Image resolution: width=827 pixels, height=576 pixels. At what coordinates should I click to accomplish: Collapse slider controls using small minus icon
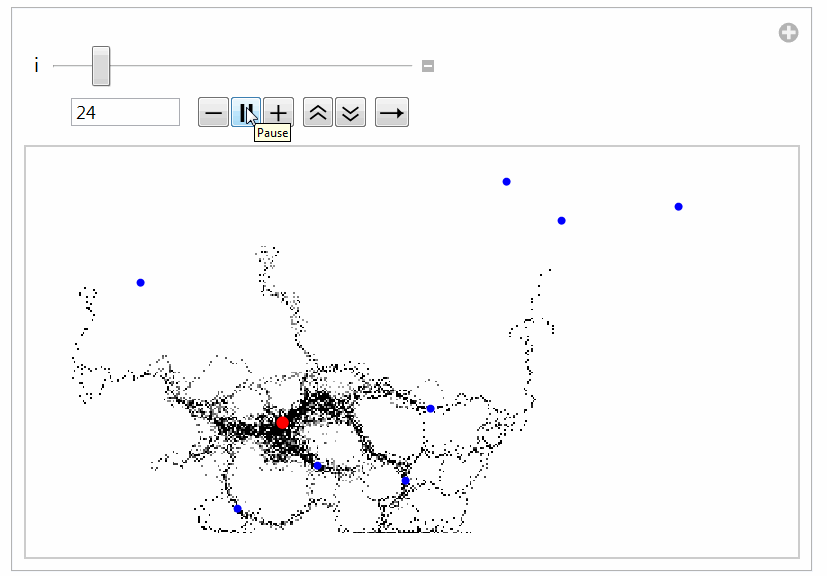click(428, 67)
